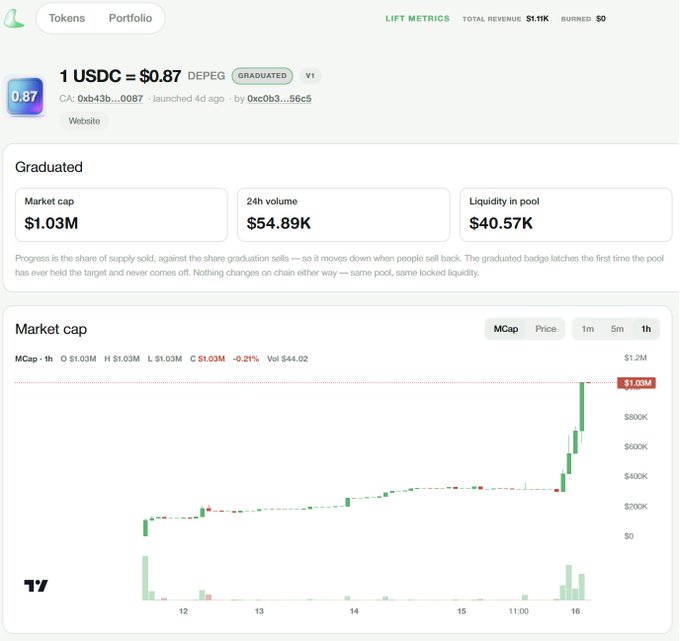The image size is (680, 641).
Task: Click the green fin logo icon
Action: pyautogui.click(x=14, y=19)
